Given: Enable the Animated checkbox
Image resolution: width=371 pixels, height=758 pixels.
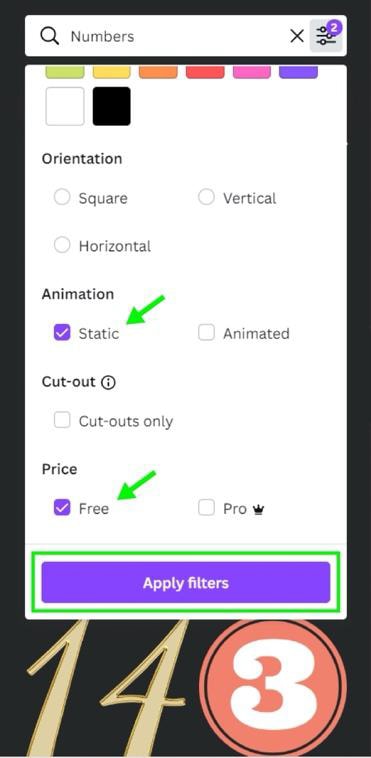Looking at the screenshot, I should 206,333.
